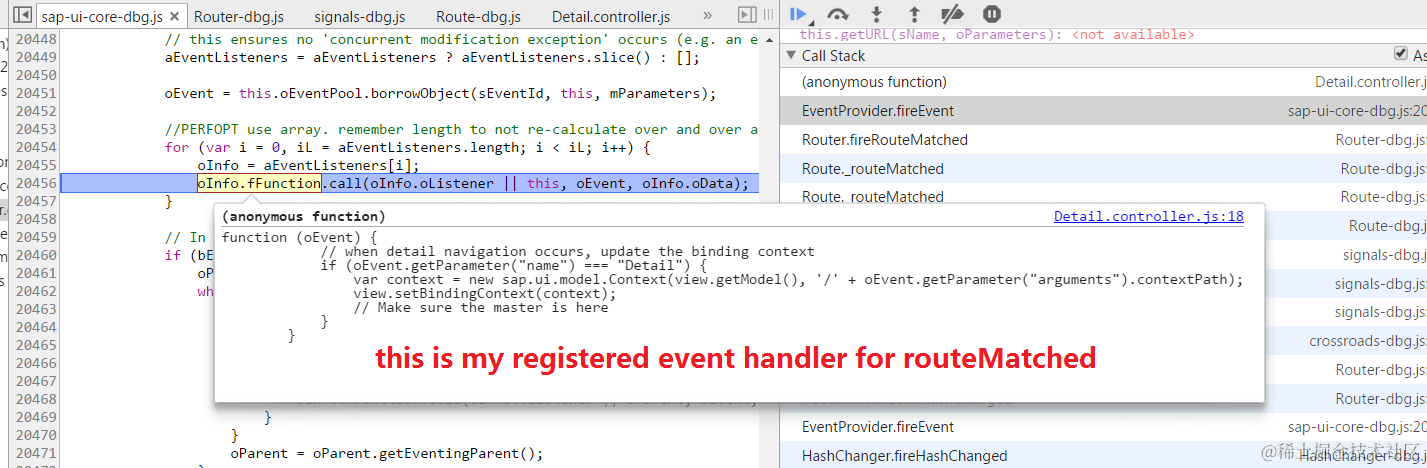This screenshot has width=1427, height=468.
Task: Click the oEvent borrowObject code line
Action: pyautogui.click(x=440, y=93)
